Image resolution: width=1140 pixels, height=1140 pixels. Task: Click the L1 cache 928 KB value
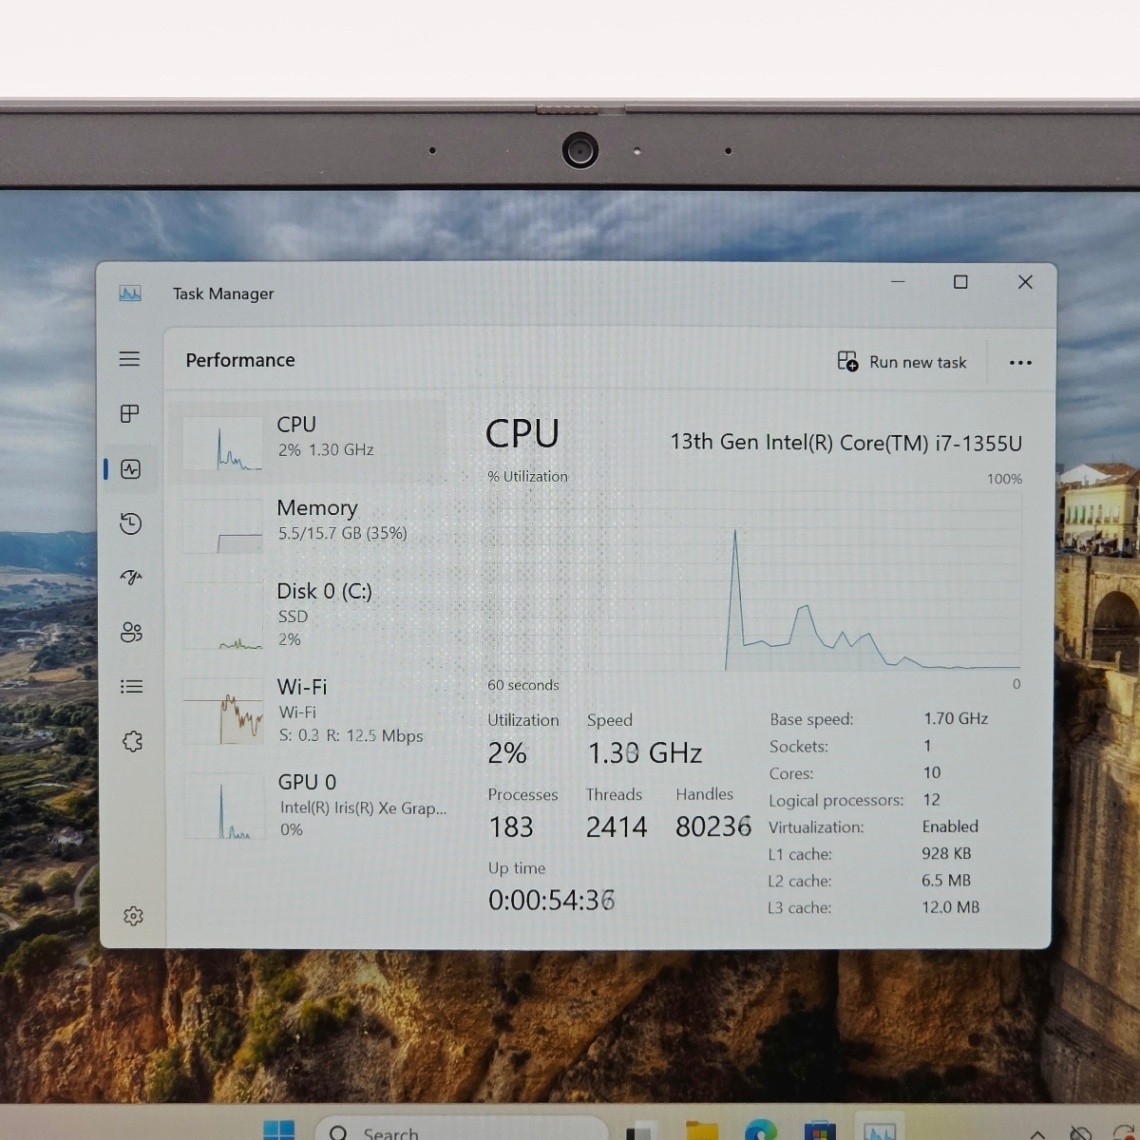(947, 854)
